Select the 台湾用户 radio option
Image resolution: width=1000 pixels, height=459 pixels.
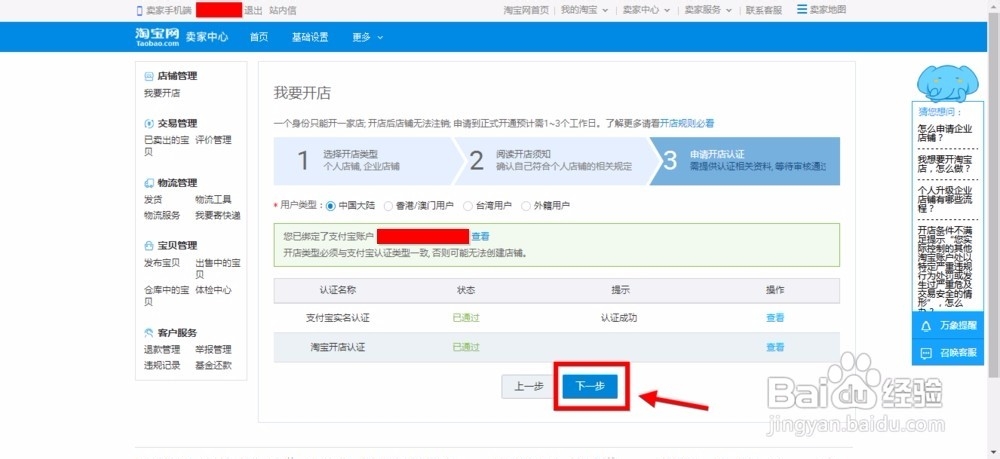(467, 206)
